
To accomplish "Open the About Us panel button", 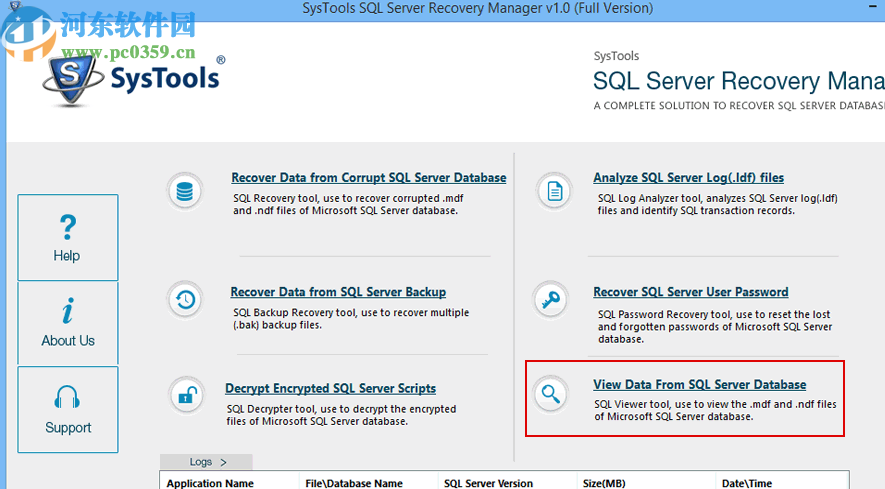I will coord(68,324).
